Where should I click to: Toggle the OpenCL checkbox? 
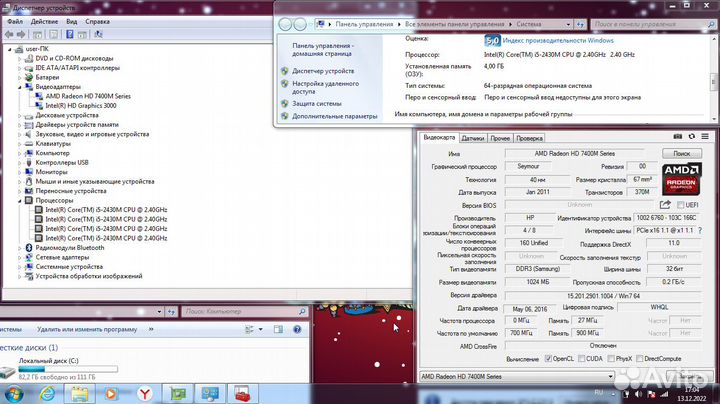point(548,359)
